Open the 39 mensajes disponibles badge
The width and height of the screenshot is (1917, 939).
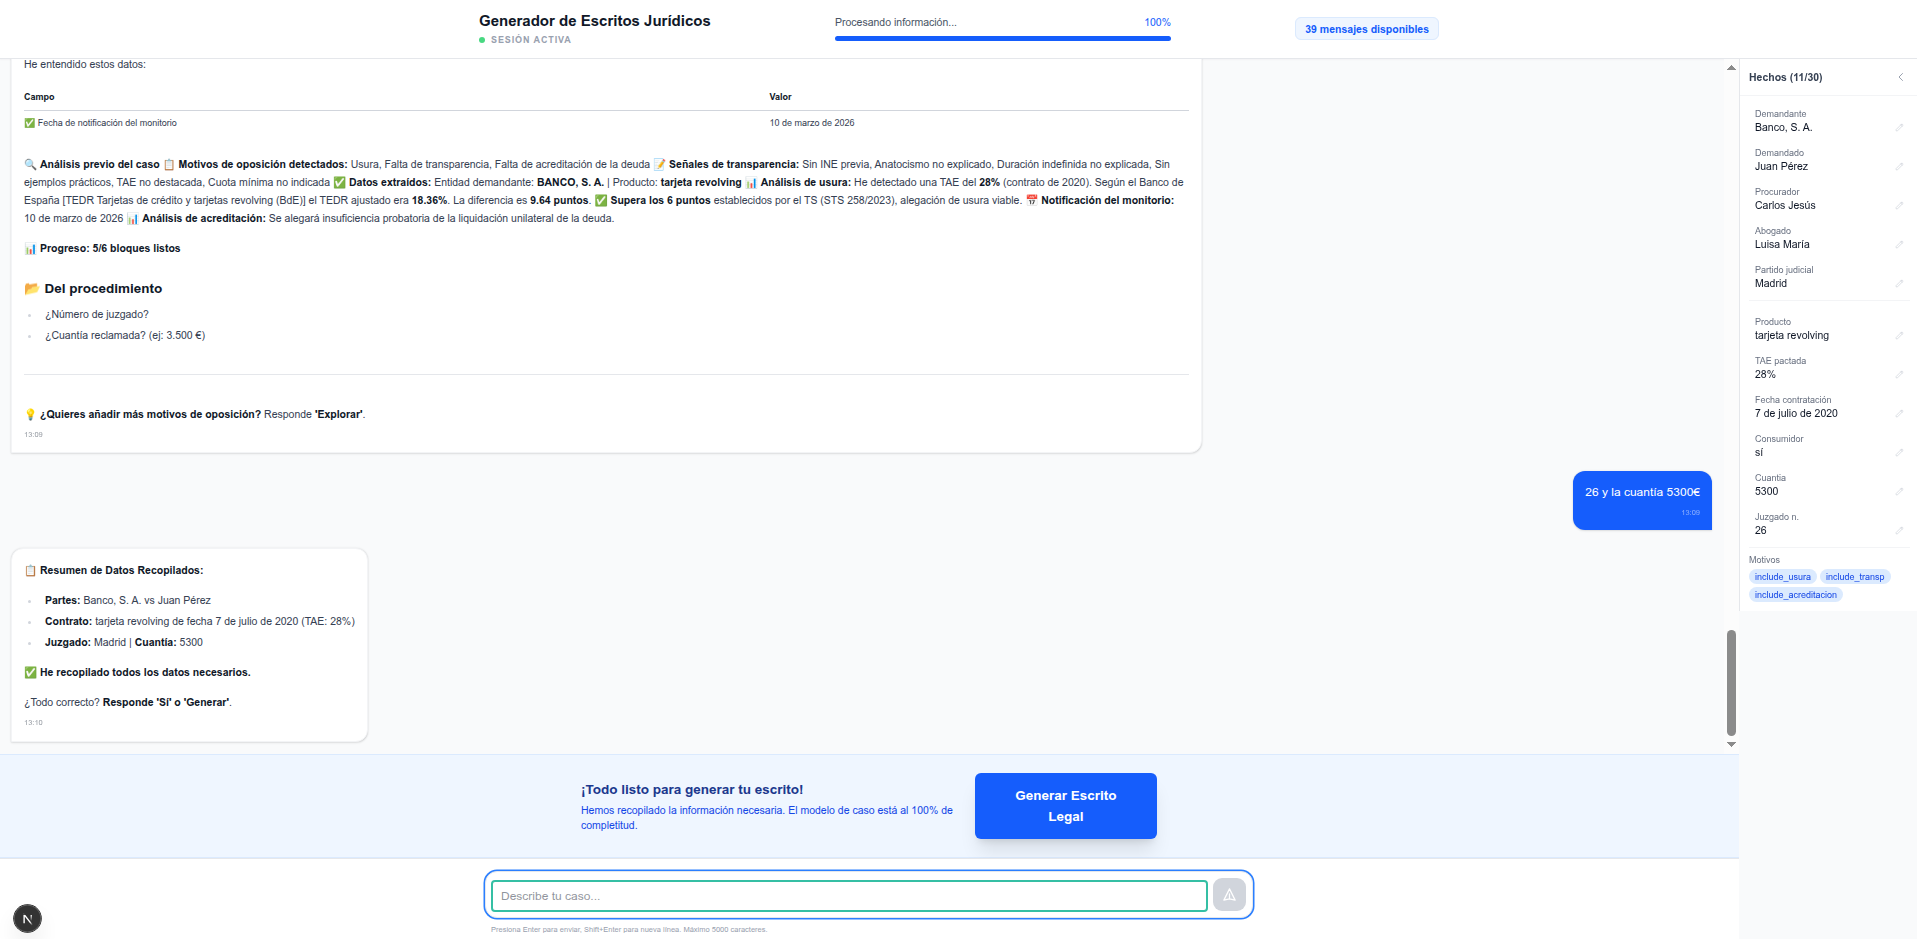(x=1367, y=28)
